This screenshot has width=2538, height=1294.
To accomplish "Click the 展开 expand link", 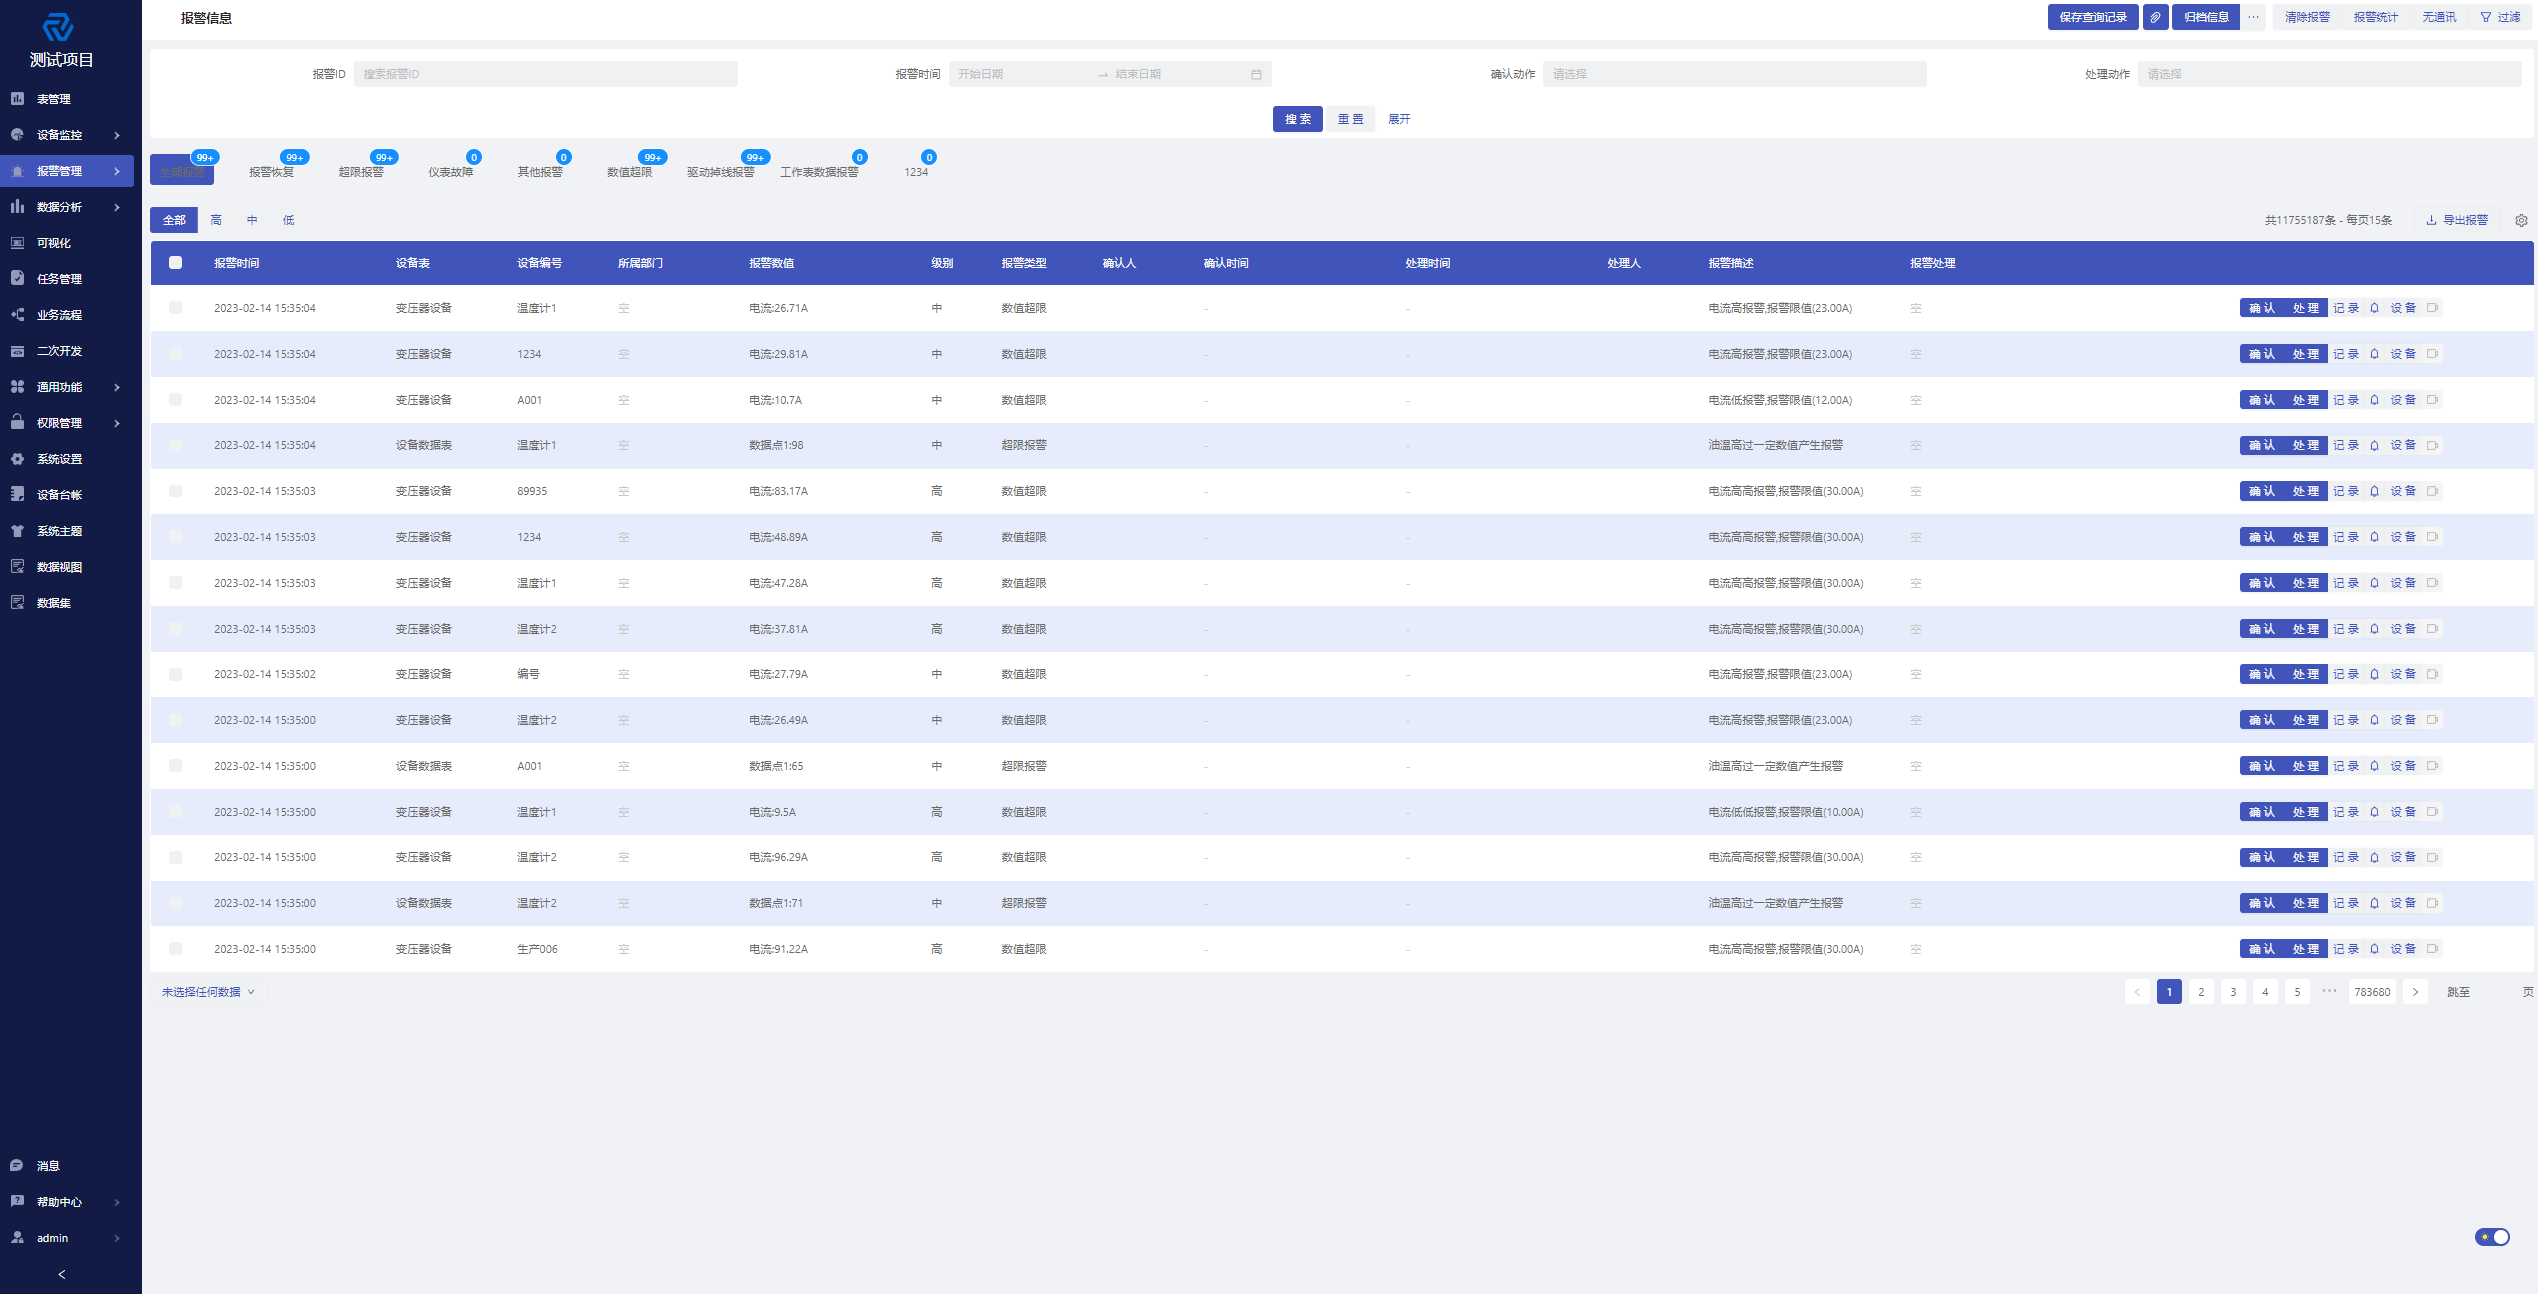I will coord(1399,119).
